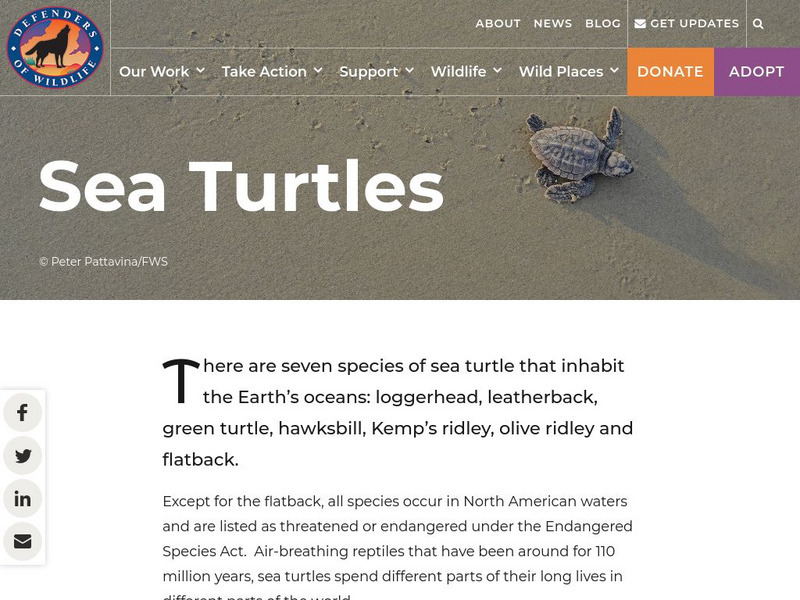
Task: Click the Sea Turtles page heading
Action: coord(241,186)
